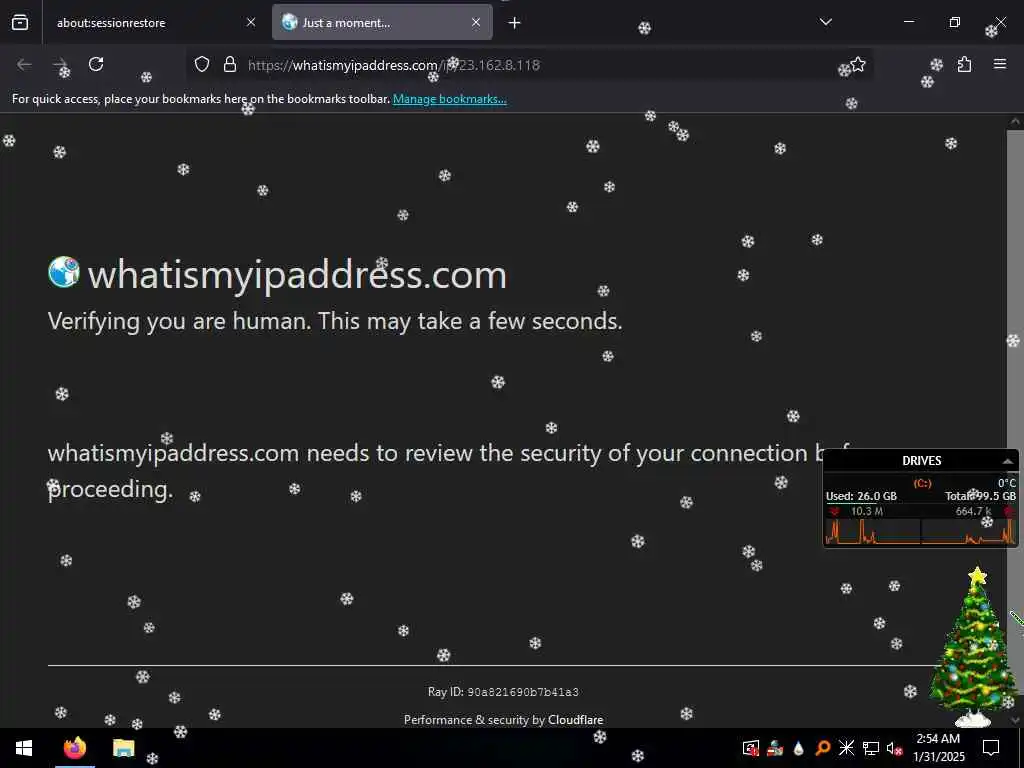Expand the list all tabs dropdown
This screenshot has height=768, width=1024.
tap(825, 22)
